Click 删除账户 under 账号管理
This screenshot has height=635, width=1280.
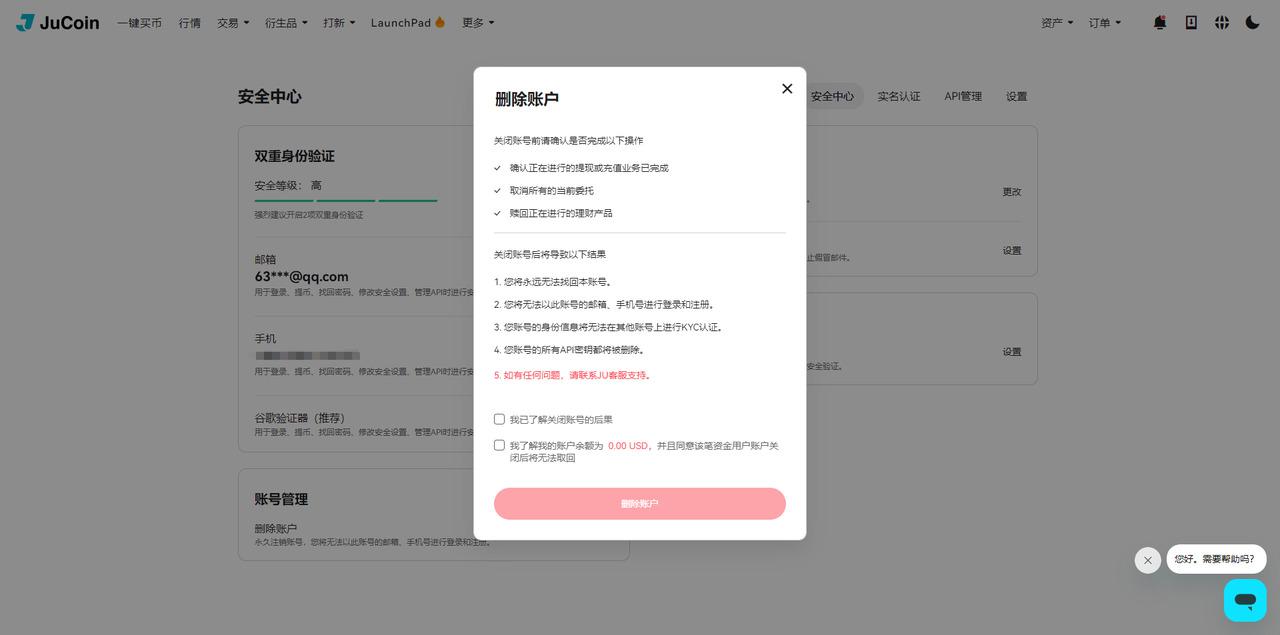[276, 528]
